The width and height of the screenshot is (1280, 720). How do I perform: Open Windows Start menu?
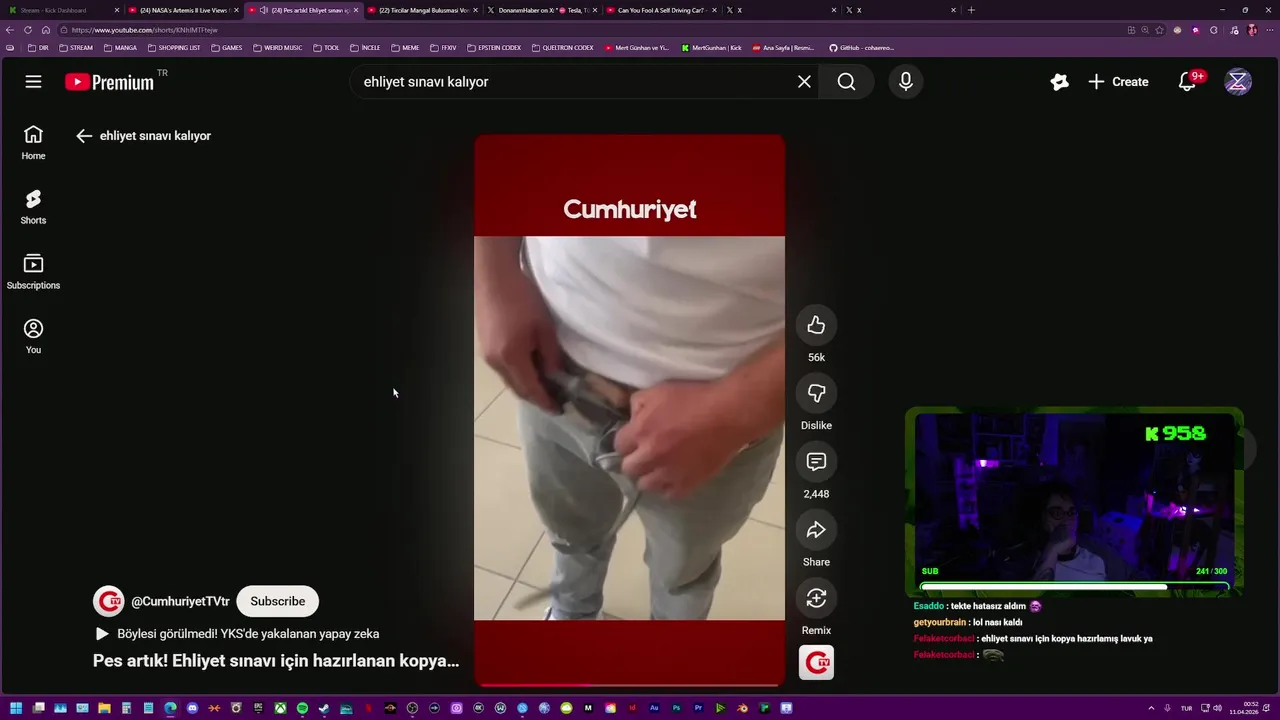pos(16,709)
